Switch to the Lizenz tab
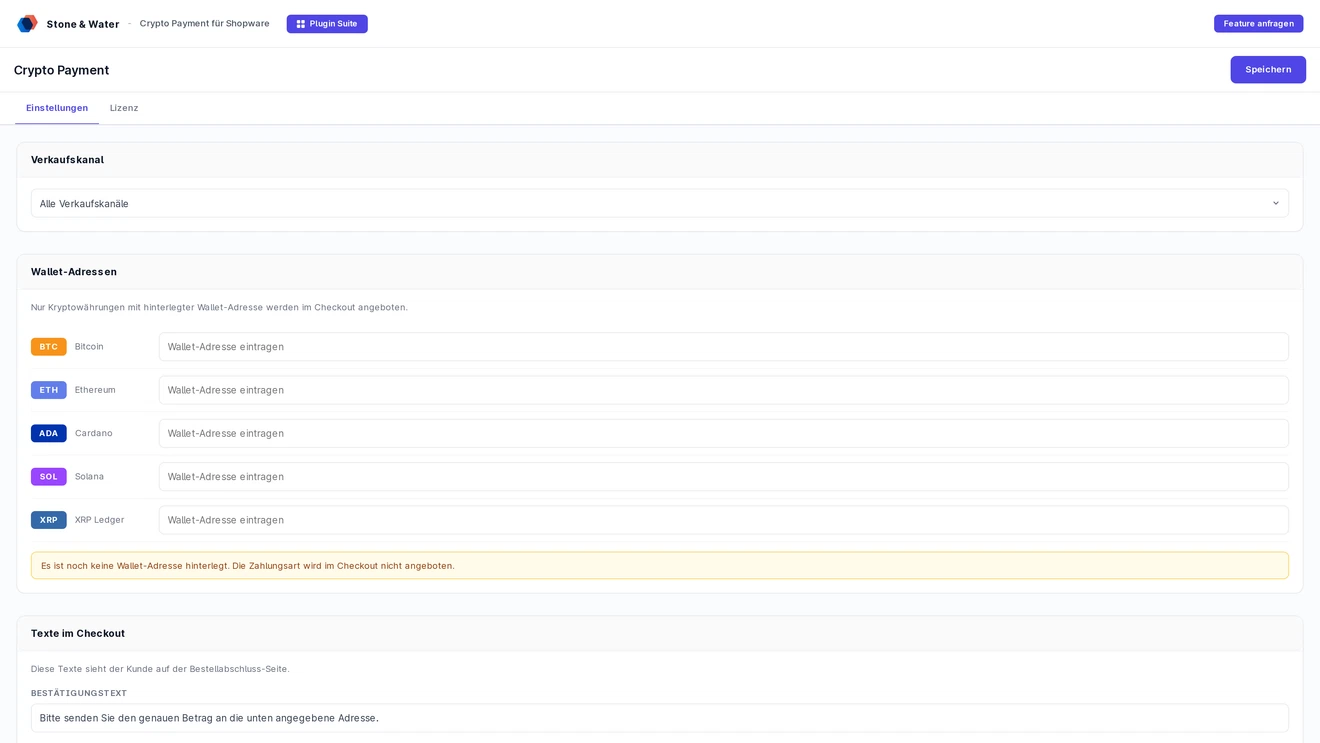 [x=124, y=108]
